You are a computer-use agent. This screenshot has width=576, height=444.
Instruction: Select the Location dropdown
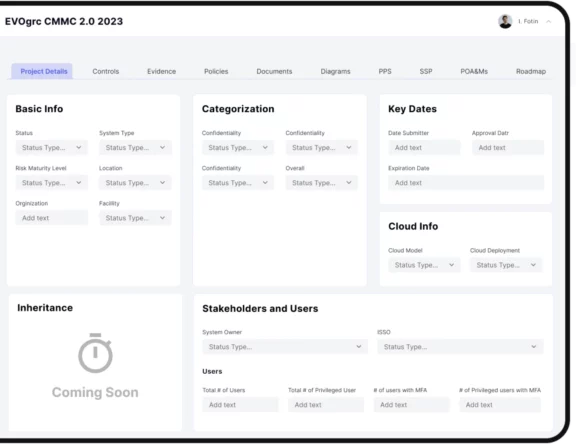[x=135, y=183]
